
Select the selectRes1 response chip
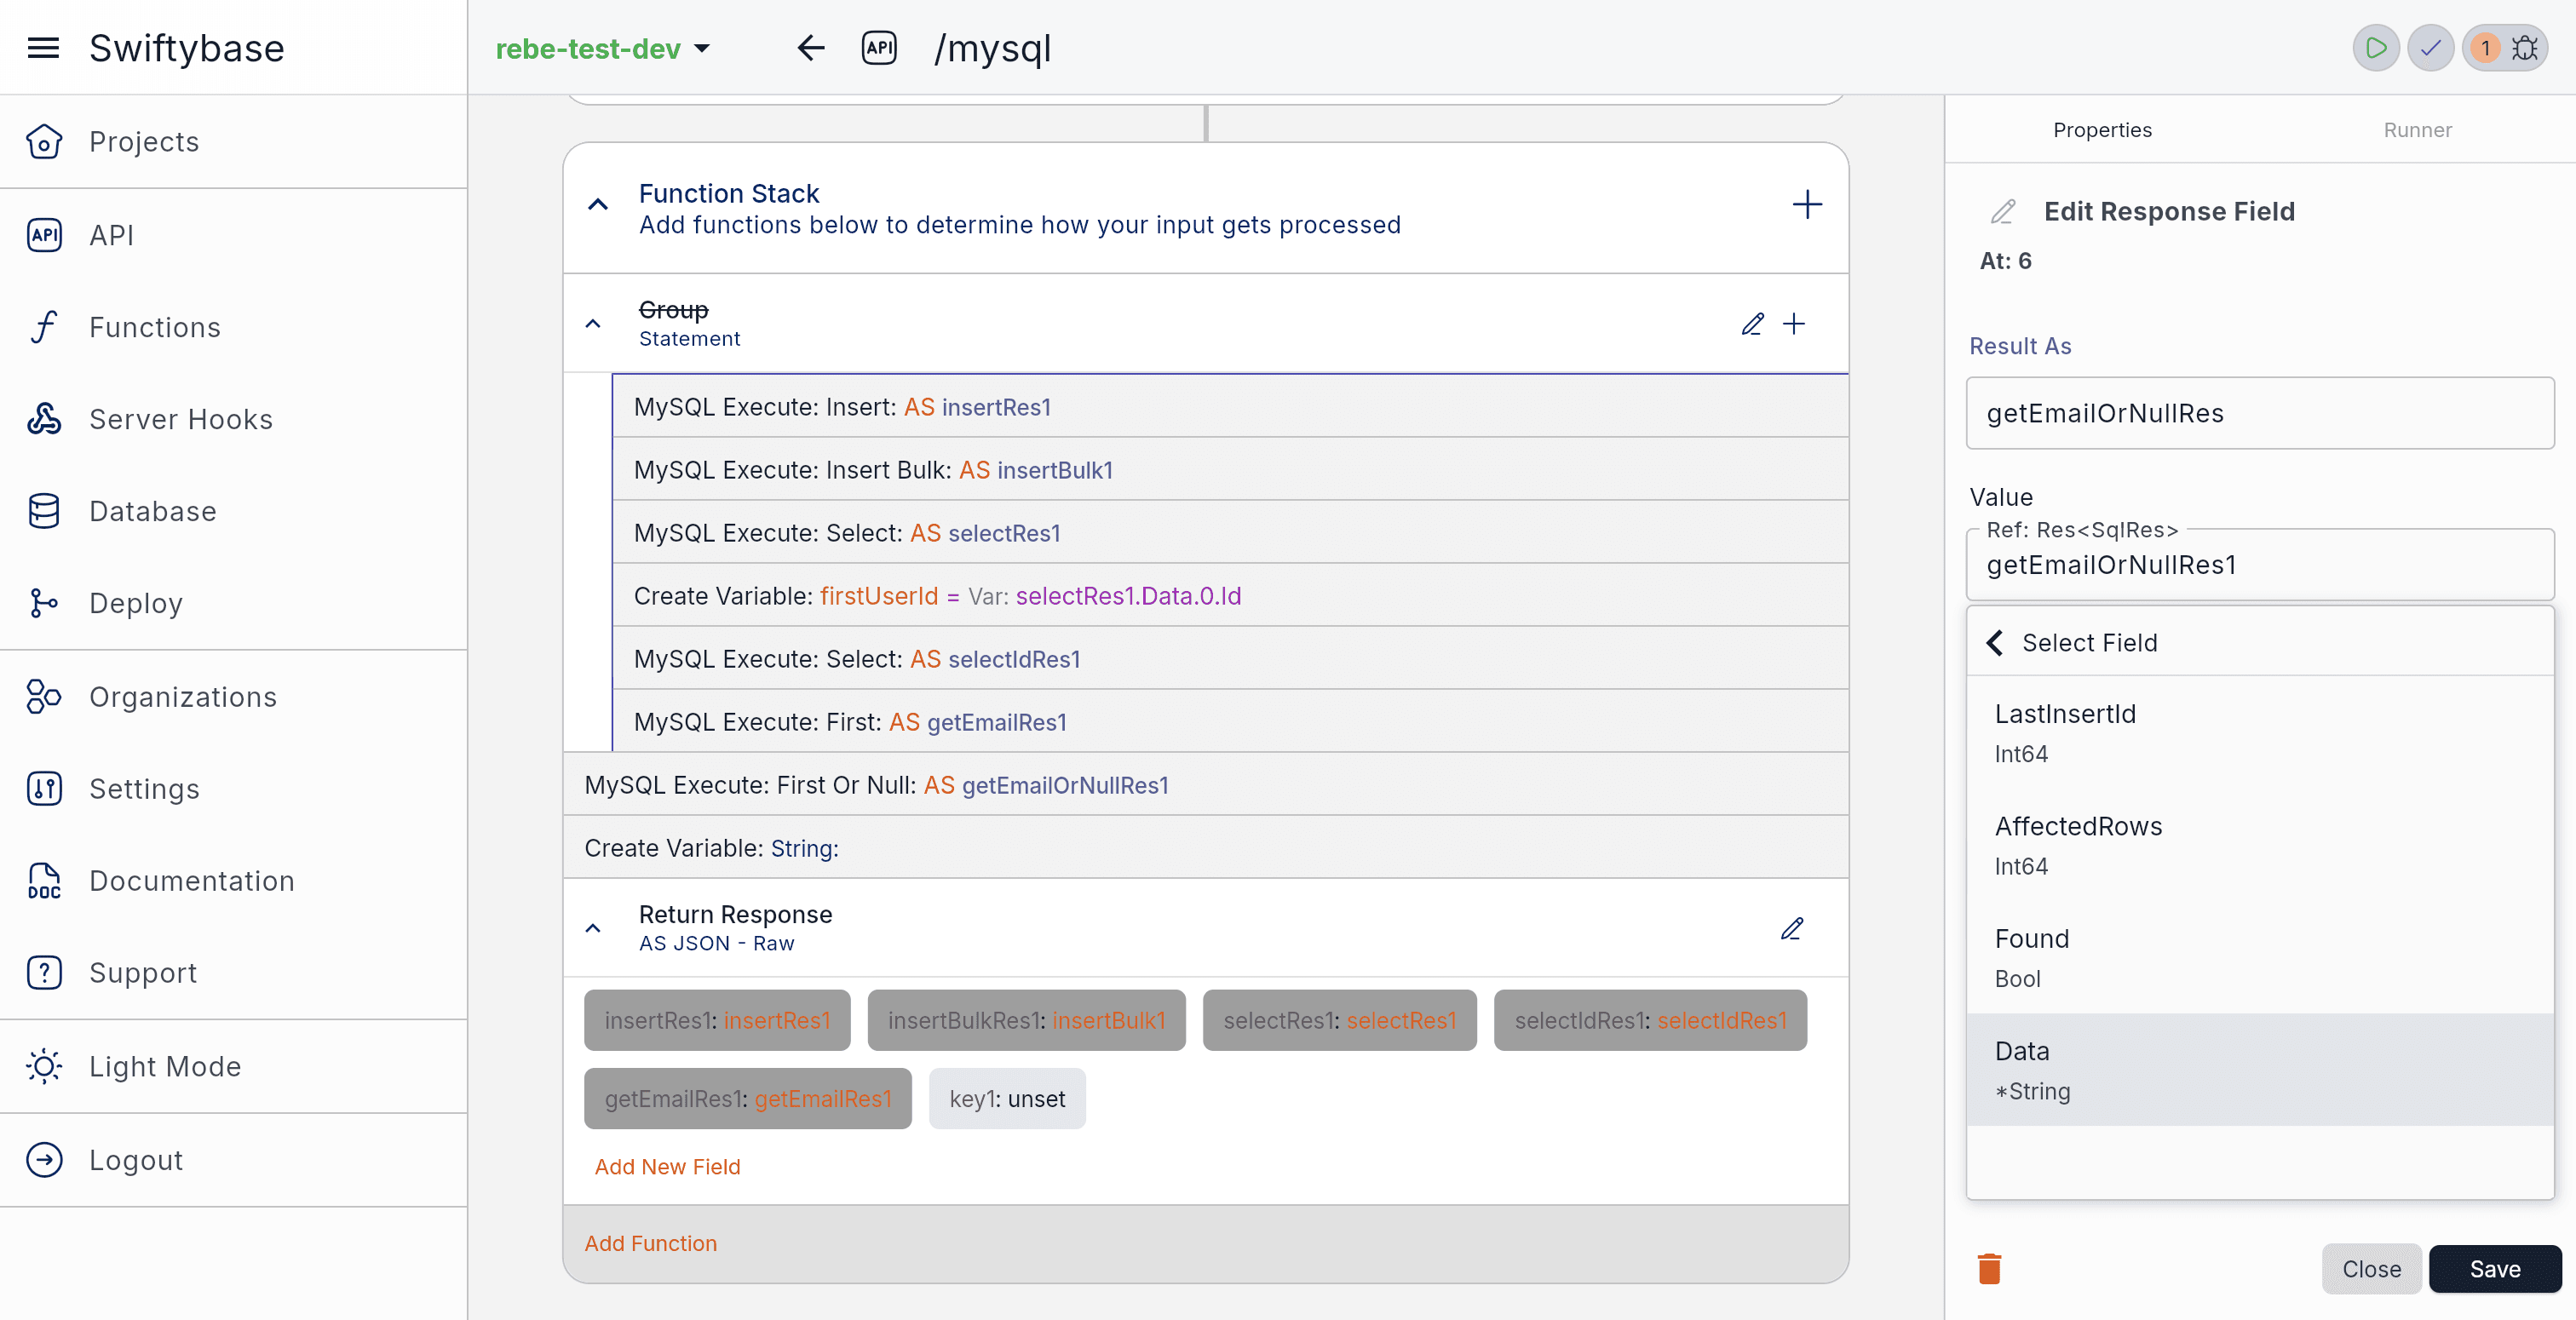1339,1020
